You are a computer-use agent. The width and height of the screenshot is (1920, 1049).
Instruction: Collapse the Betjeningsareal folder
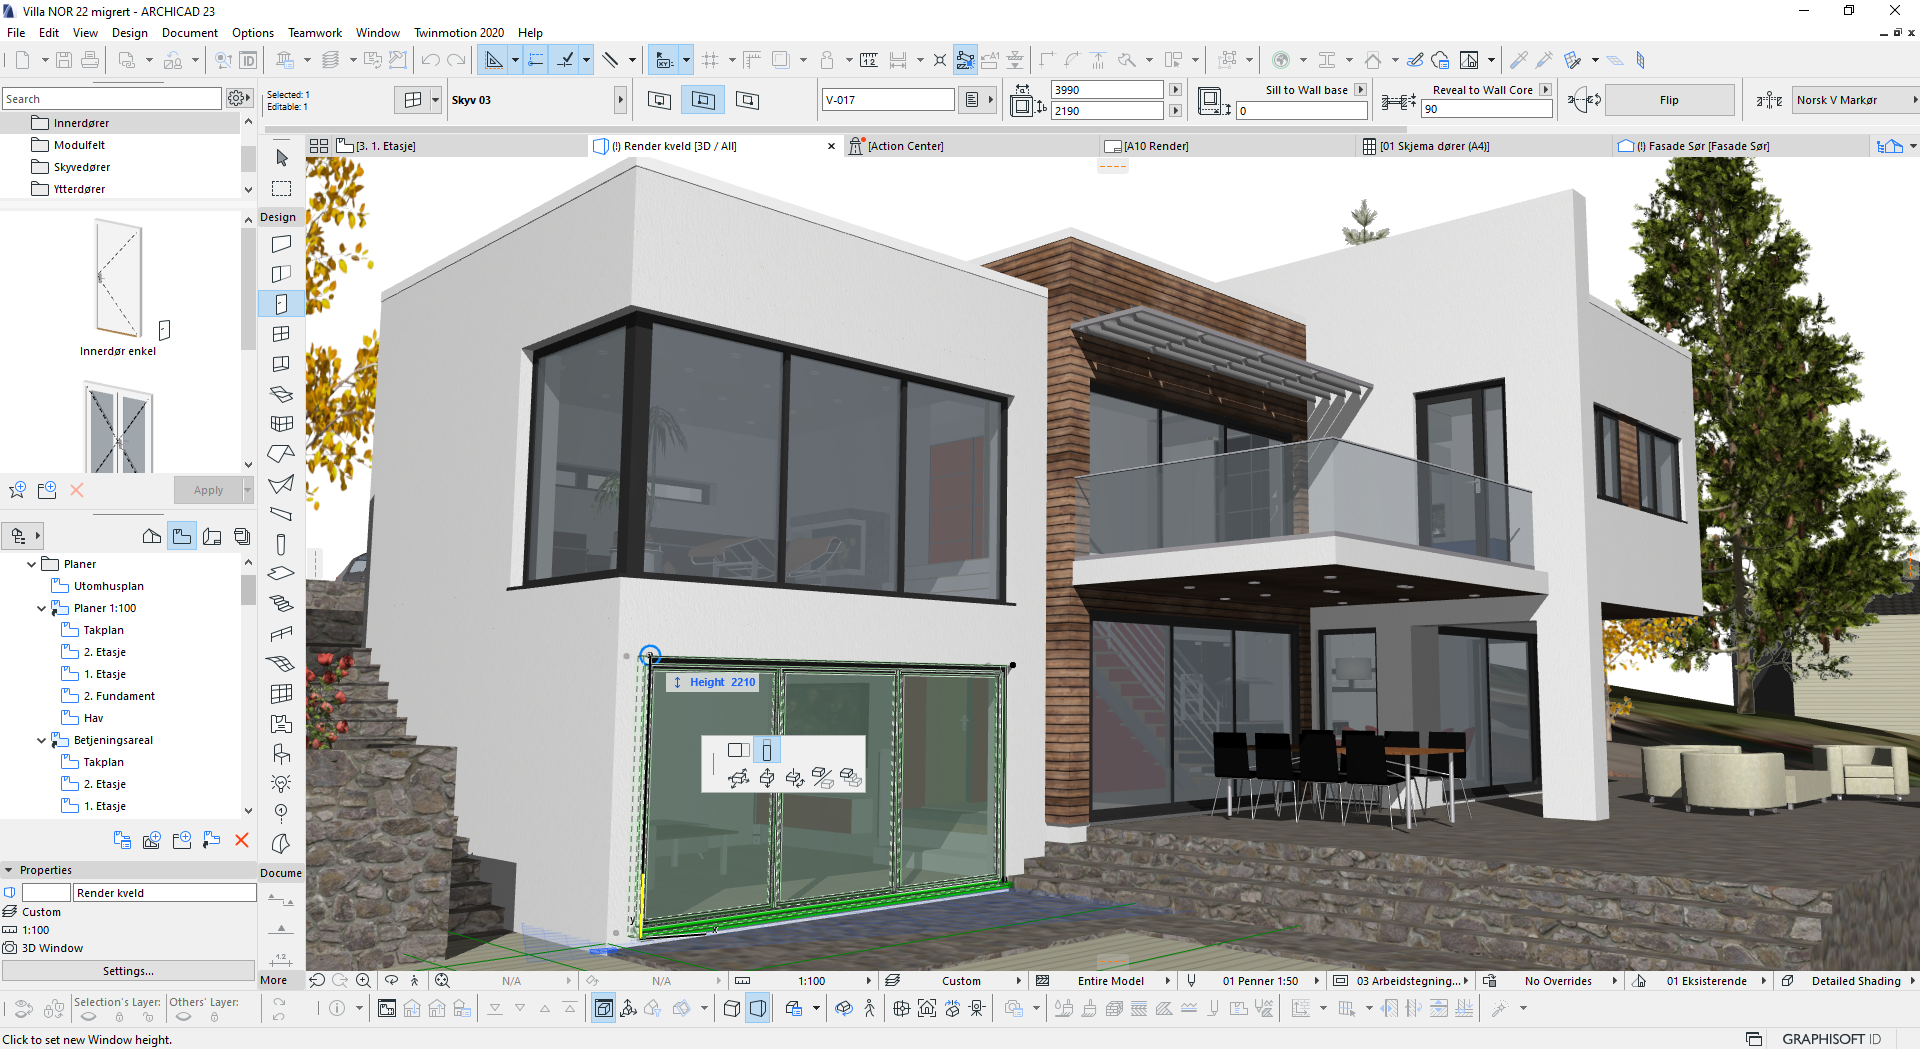point(41,740)
